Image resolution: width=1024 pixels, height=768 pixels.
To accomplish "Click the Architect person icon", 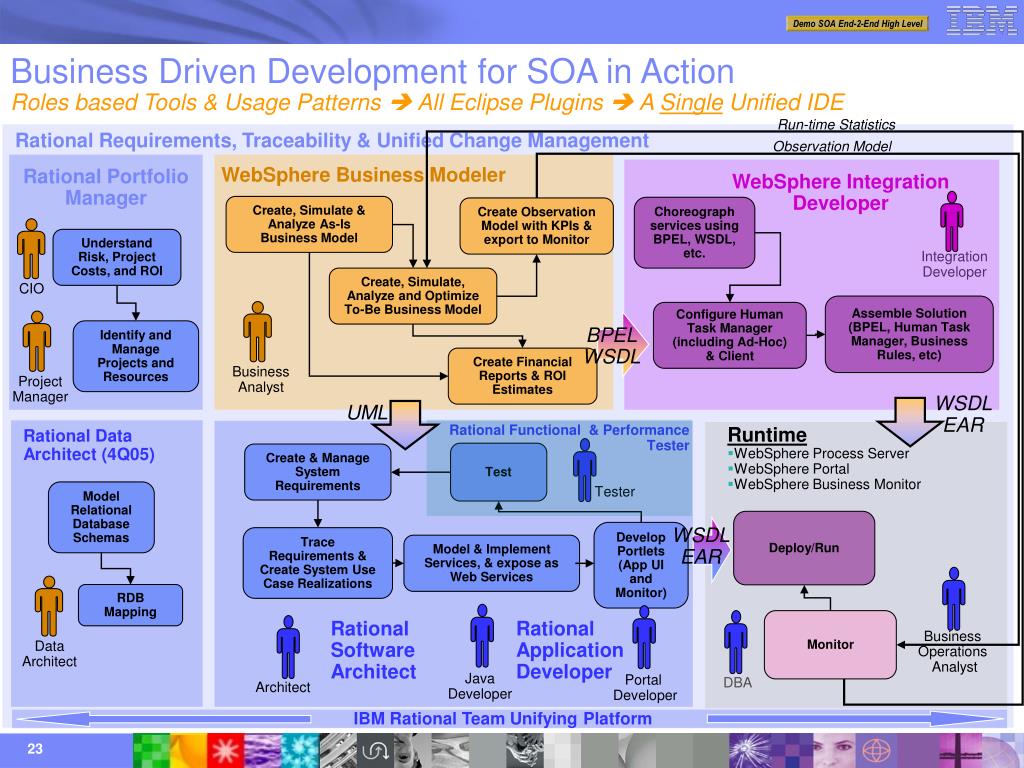I will [288, 647].
